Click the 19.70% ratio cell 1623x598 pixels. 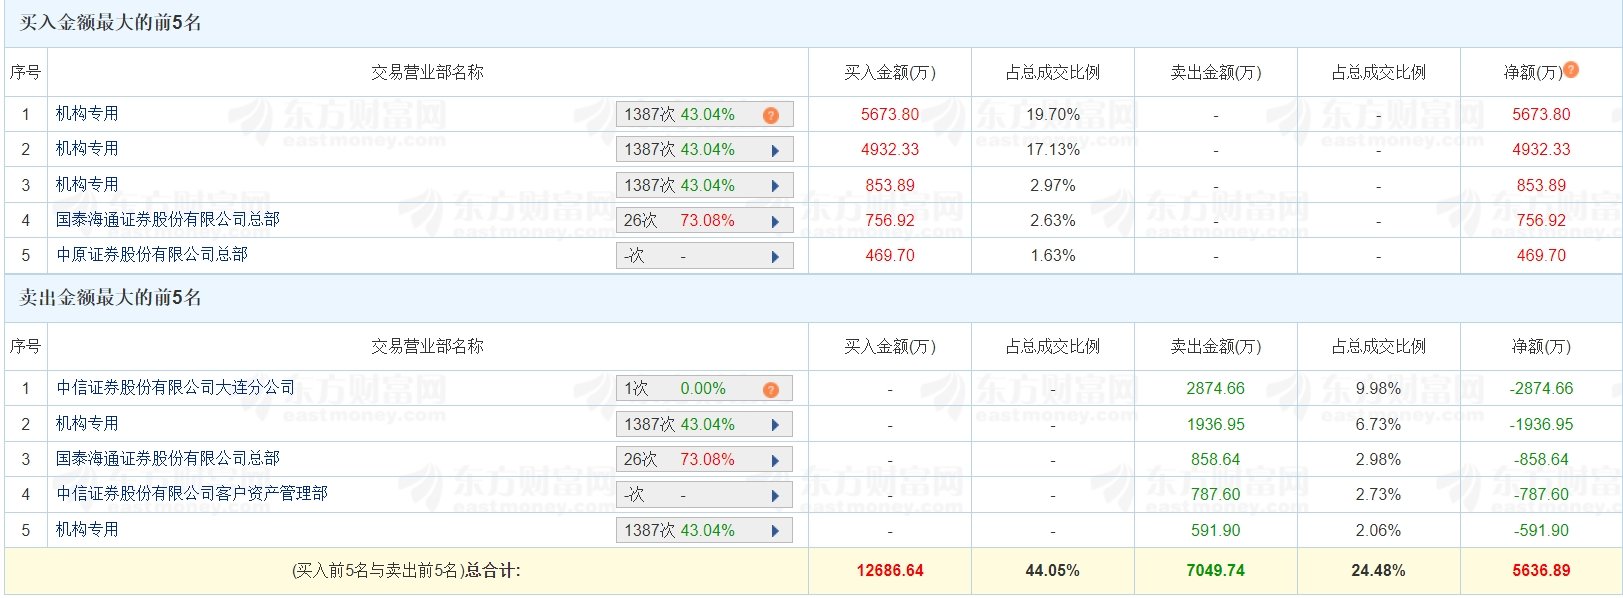[1053, 114]
